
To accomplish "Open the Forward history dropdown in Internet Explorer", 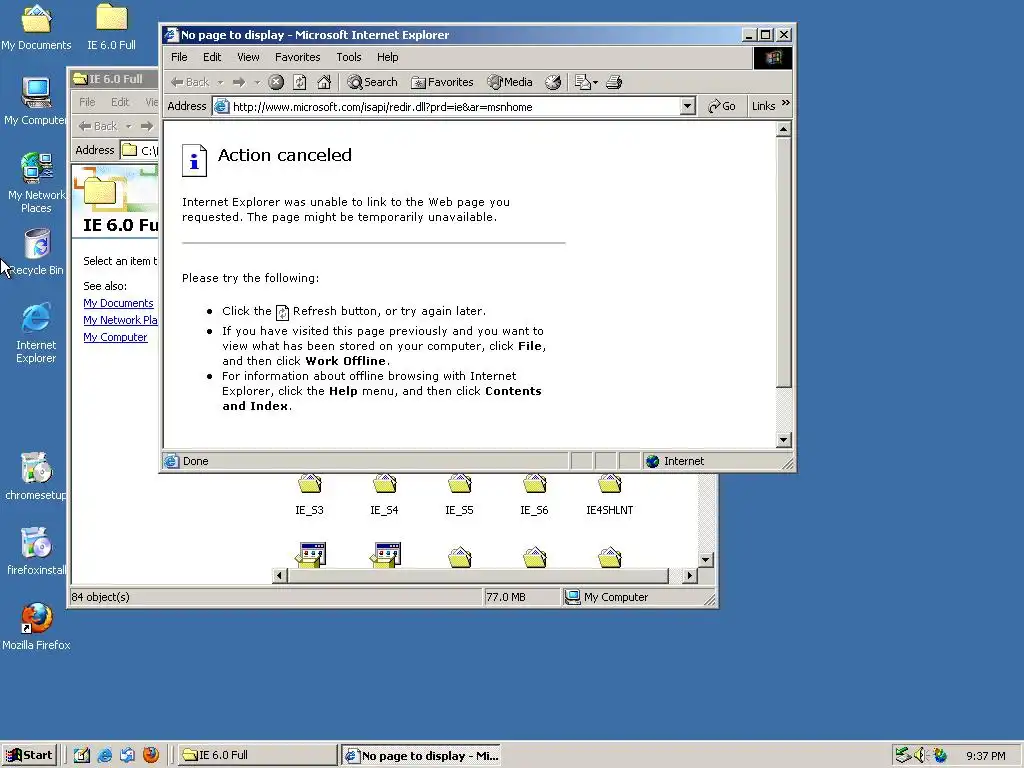I will tap(257, 82).
